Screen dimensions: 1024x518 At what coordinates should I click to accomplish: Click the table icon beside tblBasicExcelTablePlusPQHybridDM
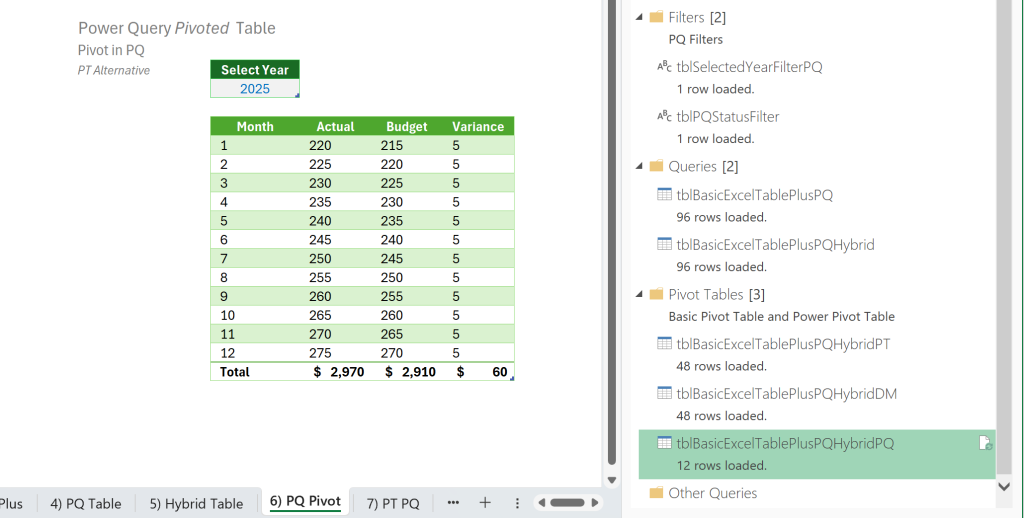[664, 393]
